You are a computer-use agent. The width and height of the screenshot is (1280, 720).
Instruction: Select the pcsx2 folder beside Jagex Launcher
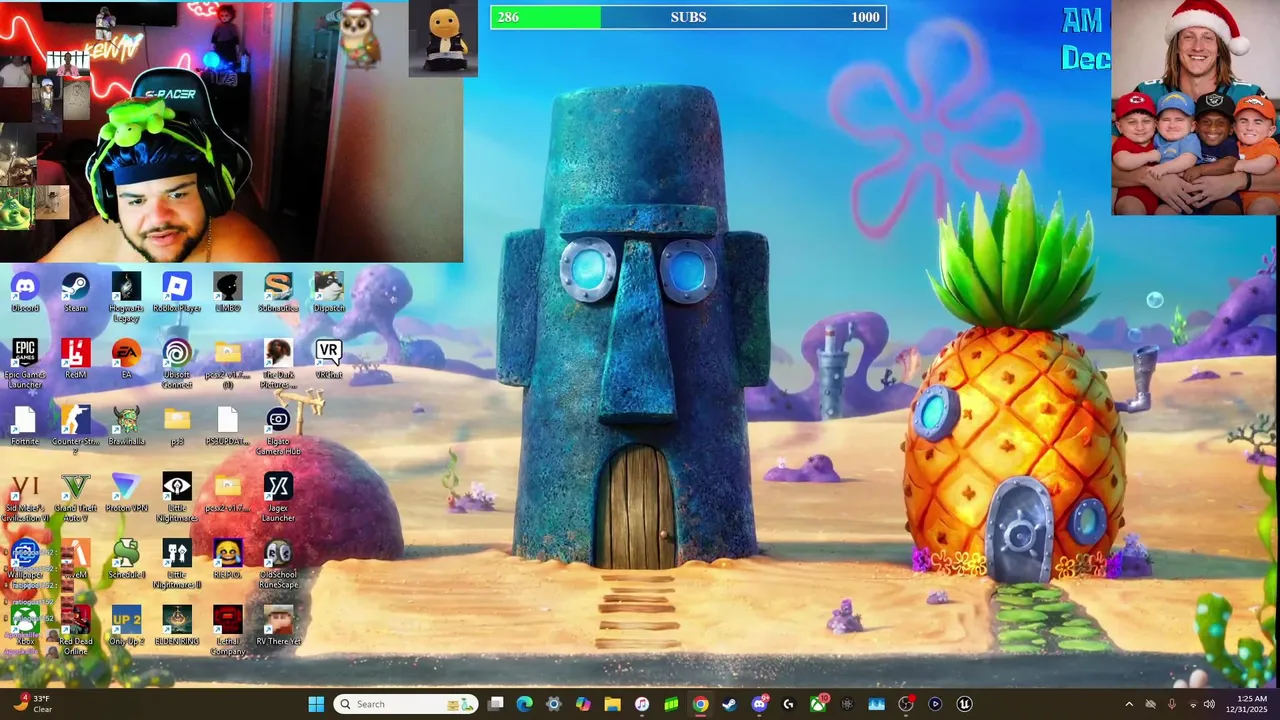227,493
